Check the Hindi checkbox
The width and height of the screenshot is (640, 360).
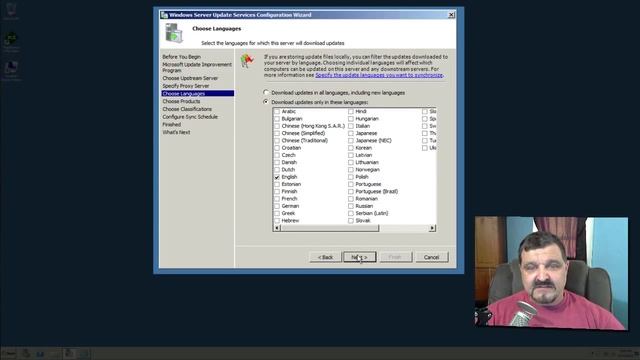(351, 111)
